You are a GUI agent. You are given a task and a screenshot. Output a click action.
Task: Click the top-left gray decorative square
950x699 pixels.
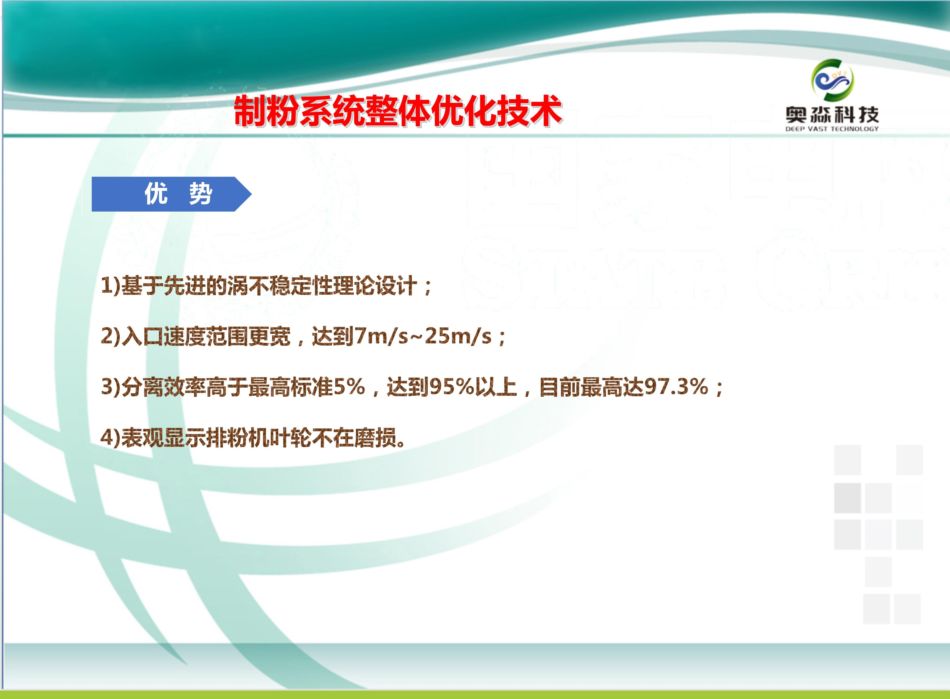click(x=847, y=459)
